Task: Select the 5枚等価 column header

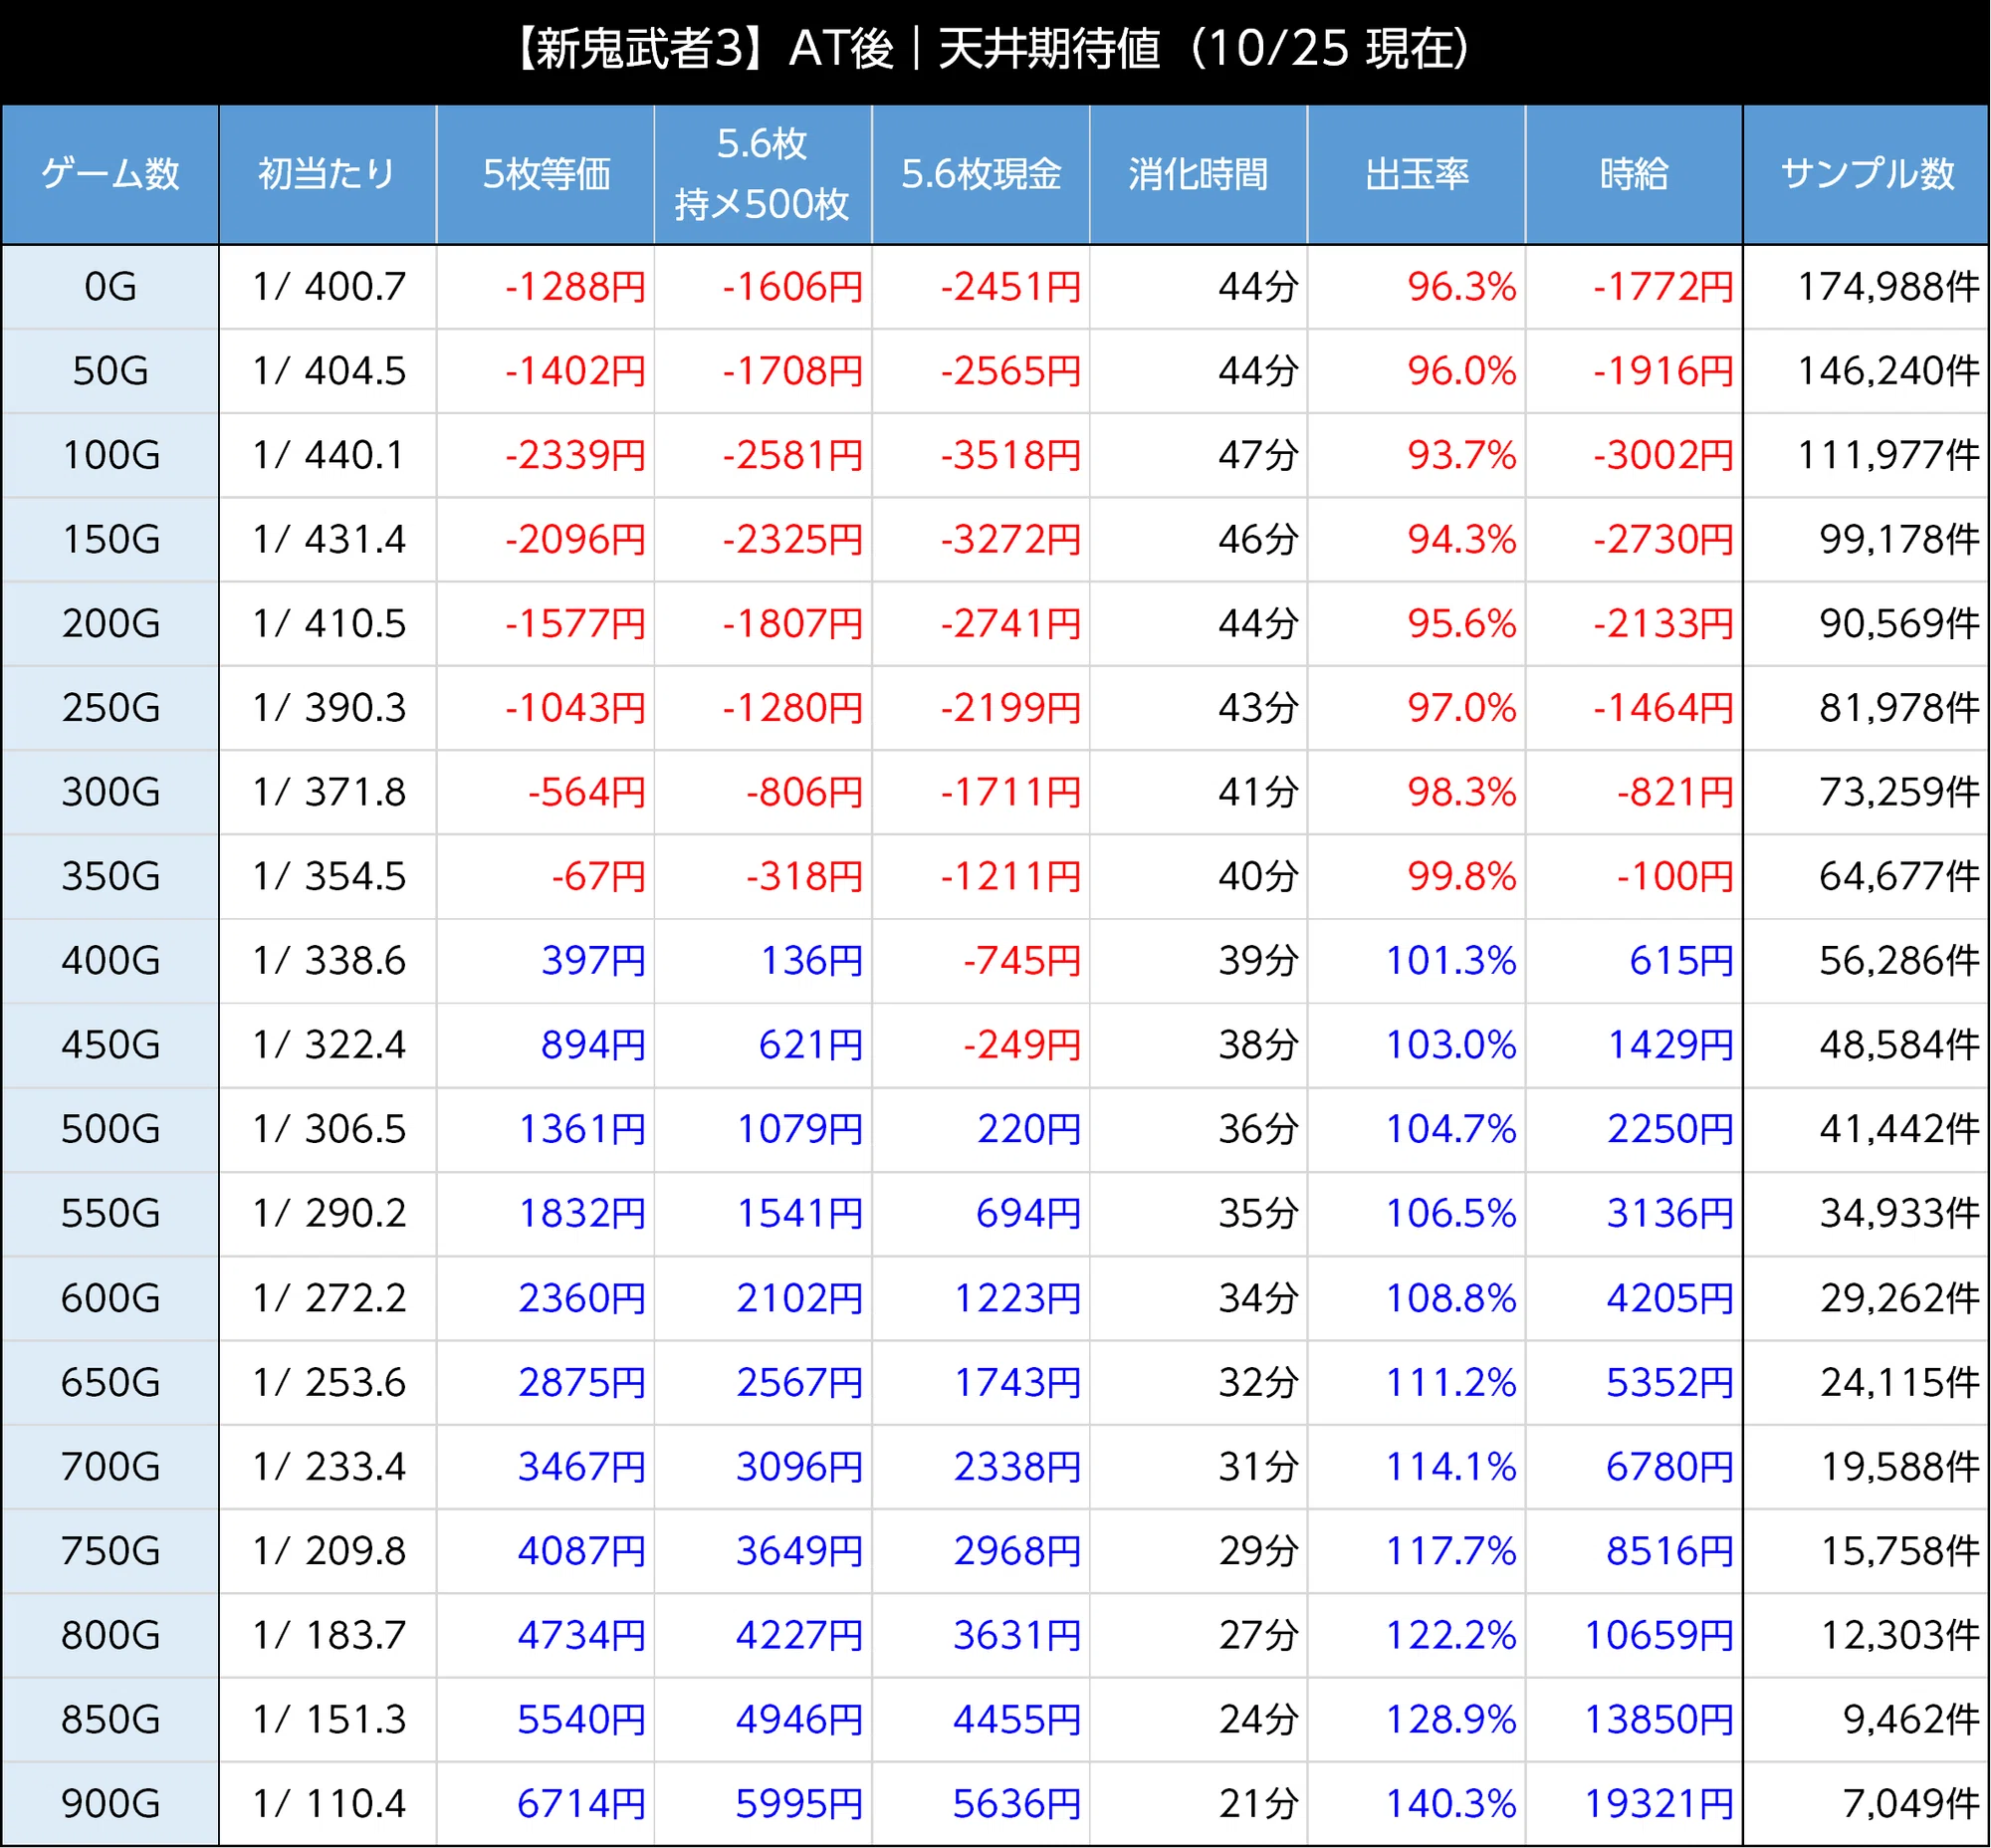Action: coord(546,174)
